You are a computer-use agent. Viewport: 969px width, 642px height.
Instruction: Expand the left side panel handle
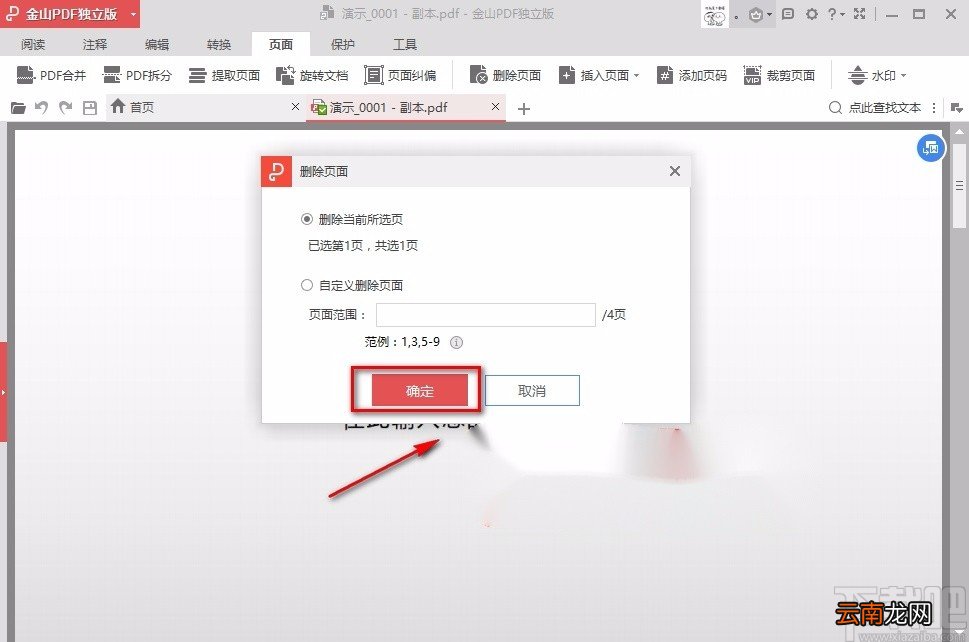[3, 392]
